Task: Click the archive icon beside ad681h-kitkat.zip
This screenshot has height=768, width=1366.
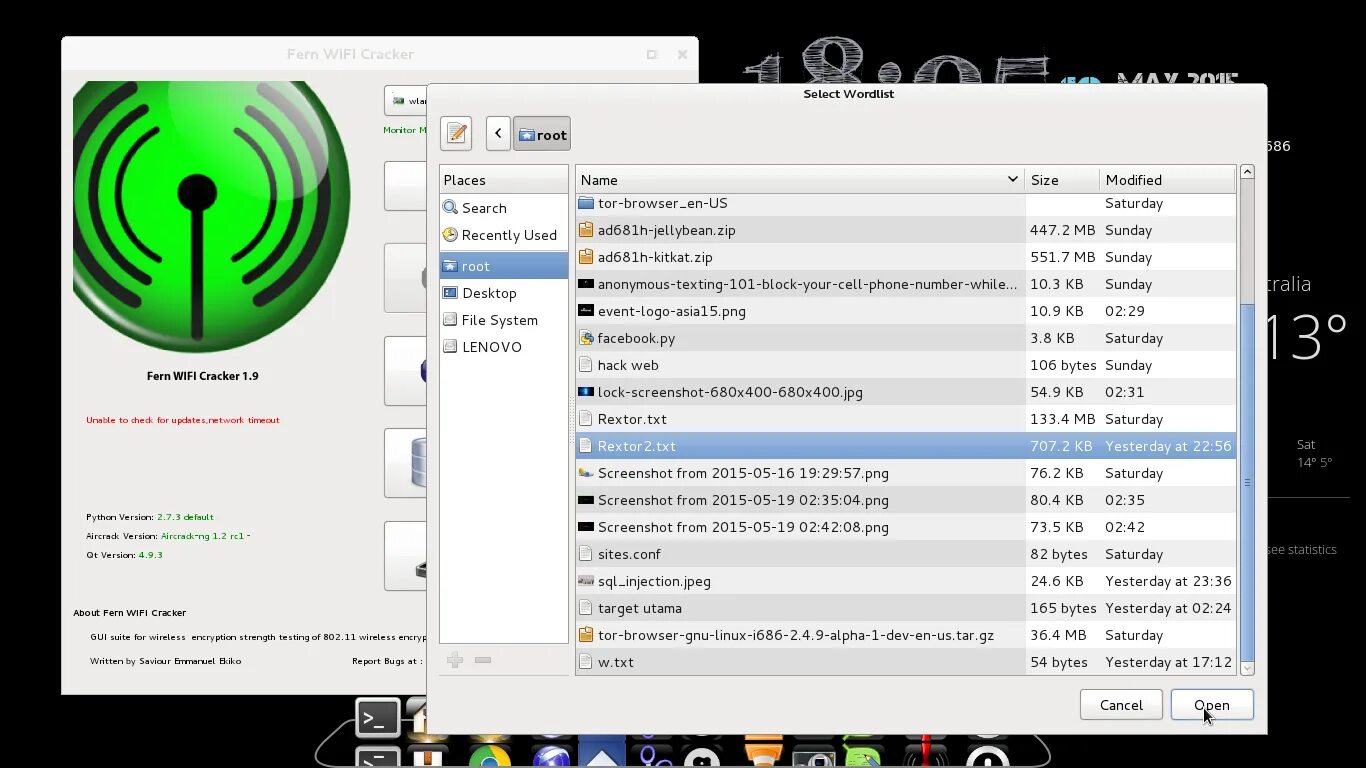Action: coord(586,257)
